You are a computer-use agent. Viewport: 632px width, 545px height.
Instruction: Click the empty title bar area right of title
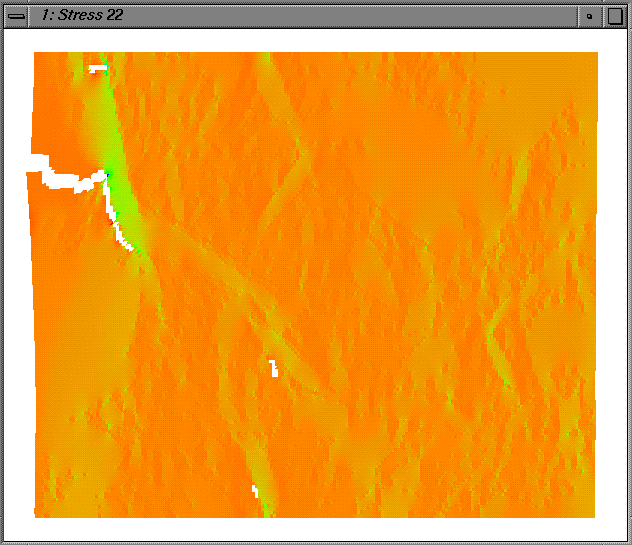click(350, 15)
